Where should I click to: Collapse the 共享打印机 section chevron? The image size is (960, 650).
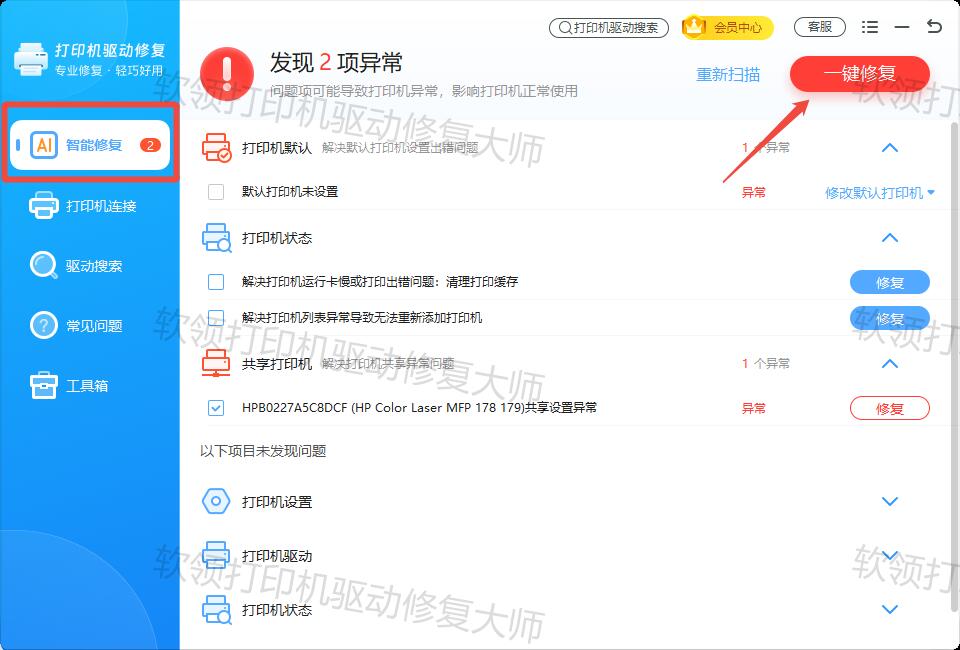tap(890, 363)
